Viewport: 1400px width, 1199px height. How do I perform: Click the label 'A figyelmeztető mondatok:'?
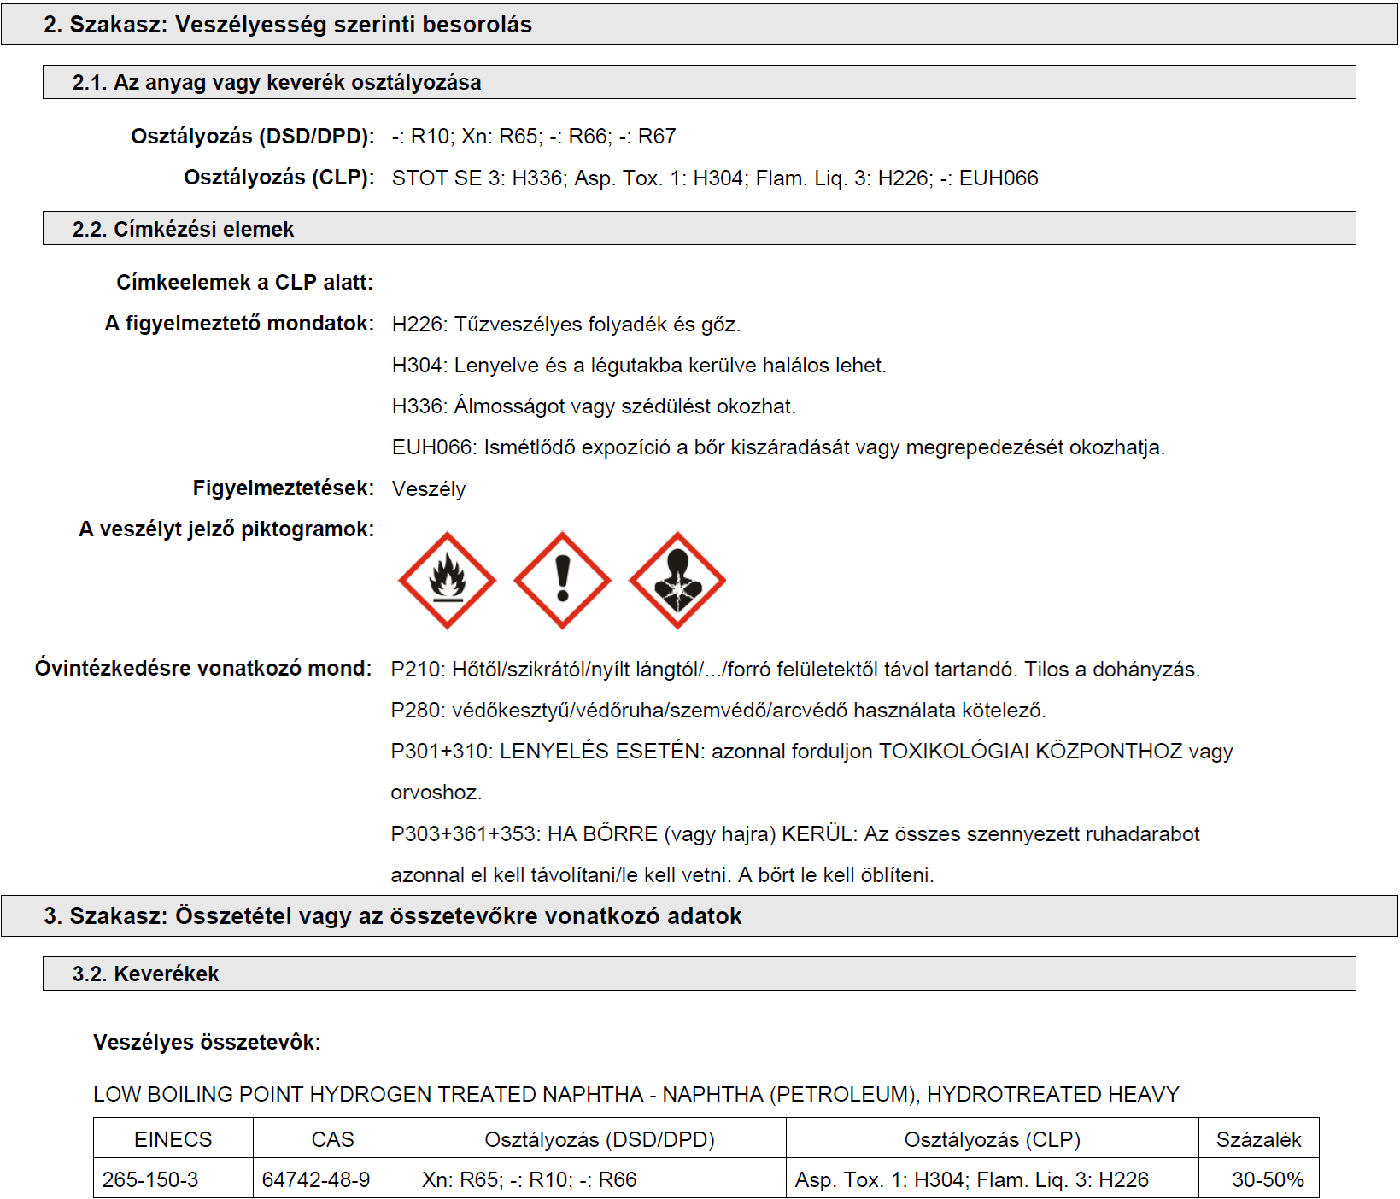click(x=239, y=324)
